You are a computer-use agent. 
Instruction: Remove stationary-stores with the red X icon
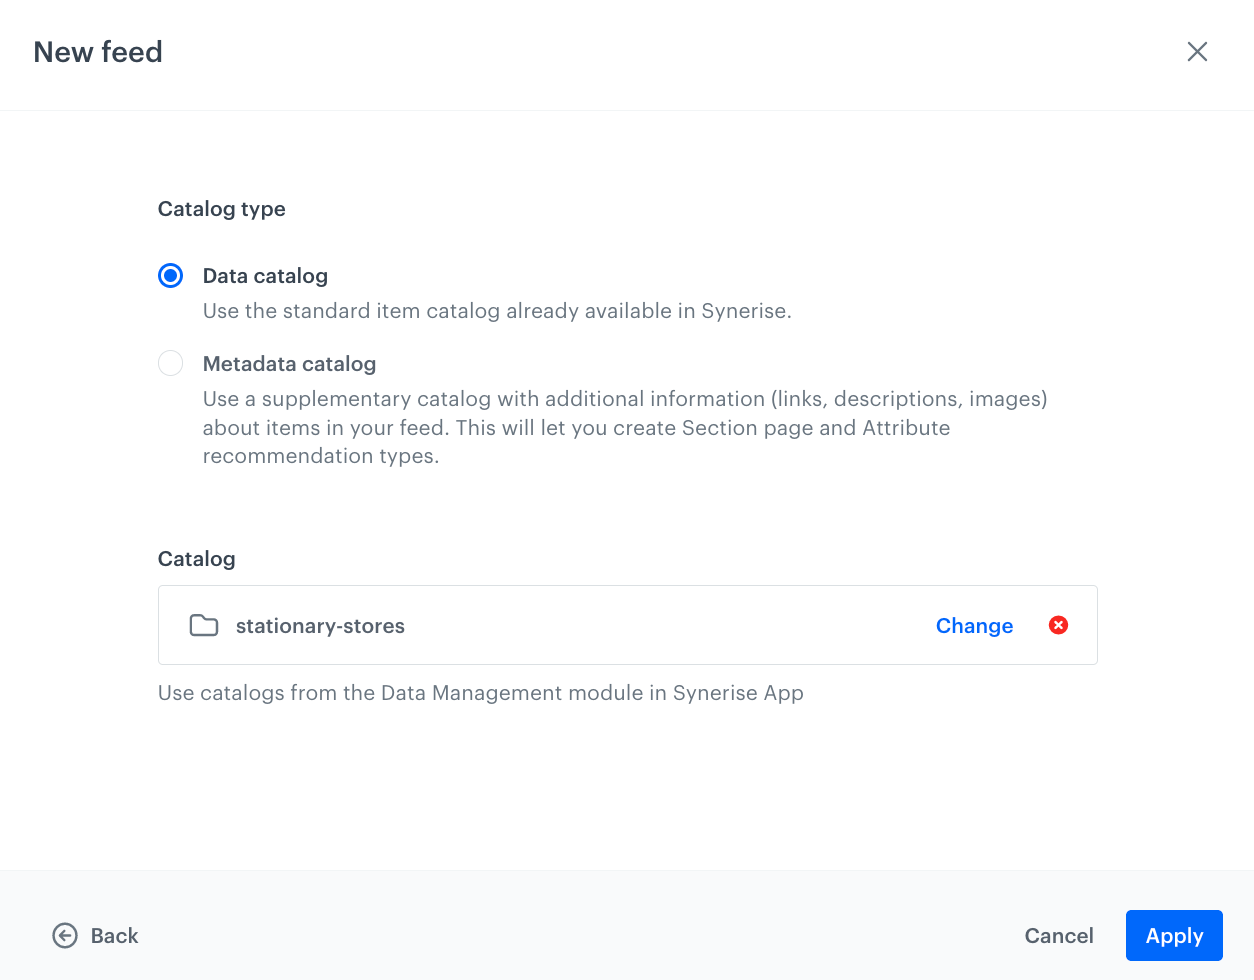[1058, 625]
